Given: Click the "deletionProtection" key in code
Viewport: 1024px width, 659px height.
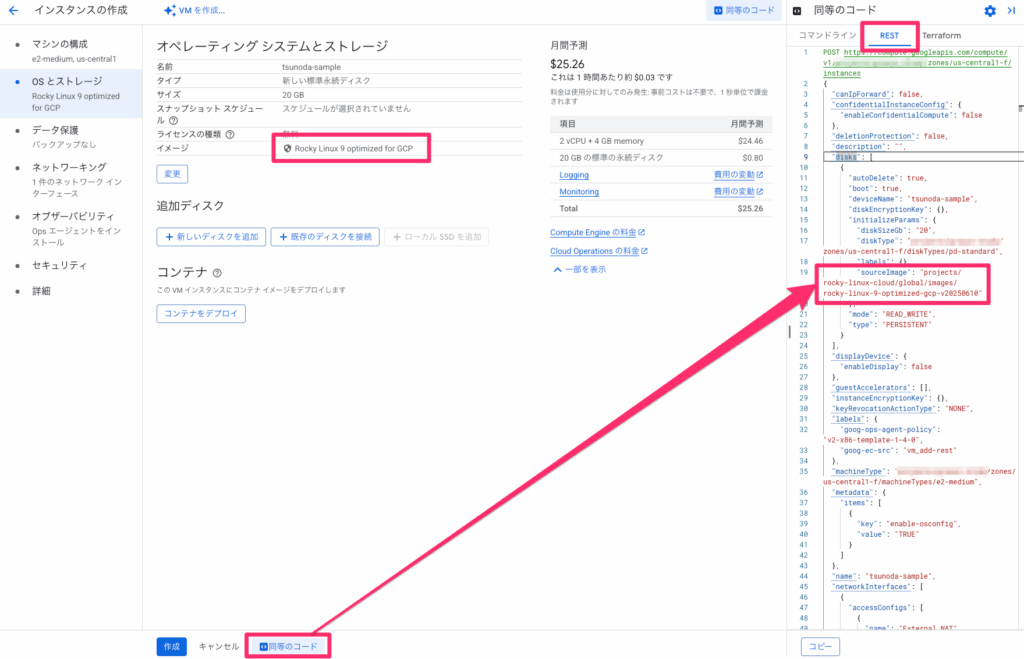Looking at the screenshot, I should pyautogui.click(x=873, y=136).
